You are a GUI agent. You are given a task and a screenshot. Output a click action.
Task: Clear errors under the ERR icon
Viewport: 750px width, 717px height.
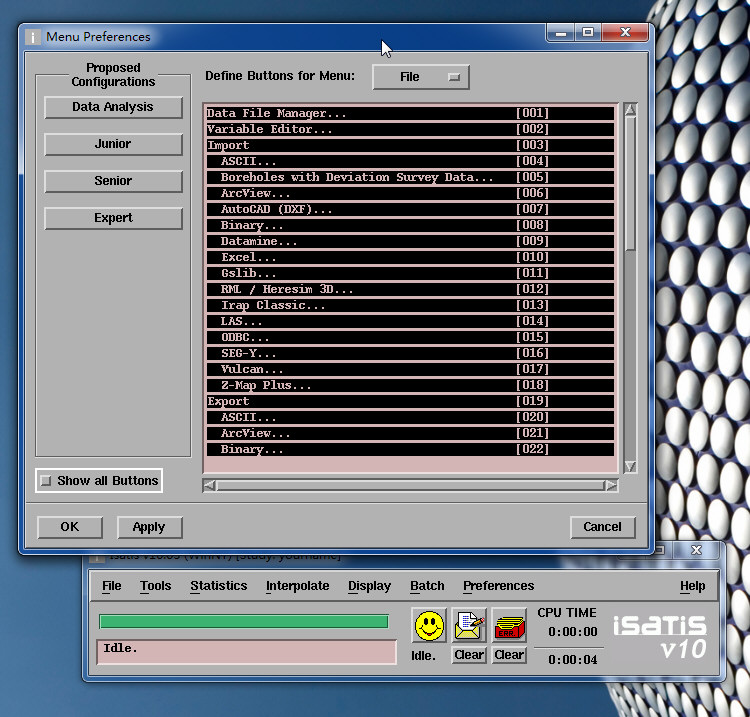[509, 654]
